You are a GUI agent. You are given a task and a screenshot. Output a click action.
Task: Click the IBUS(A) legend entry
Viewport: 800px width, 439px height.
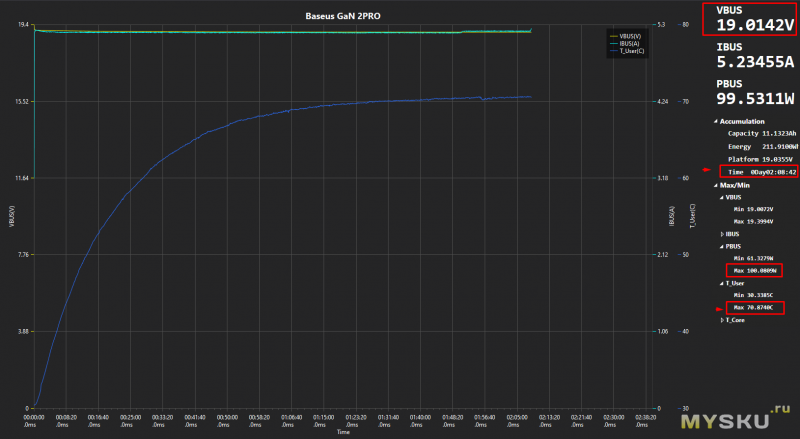624,43
